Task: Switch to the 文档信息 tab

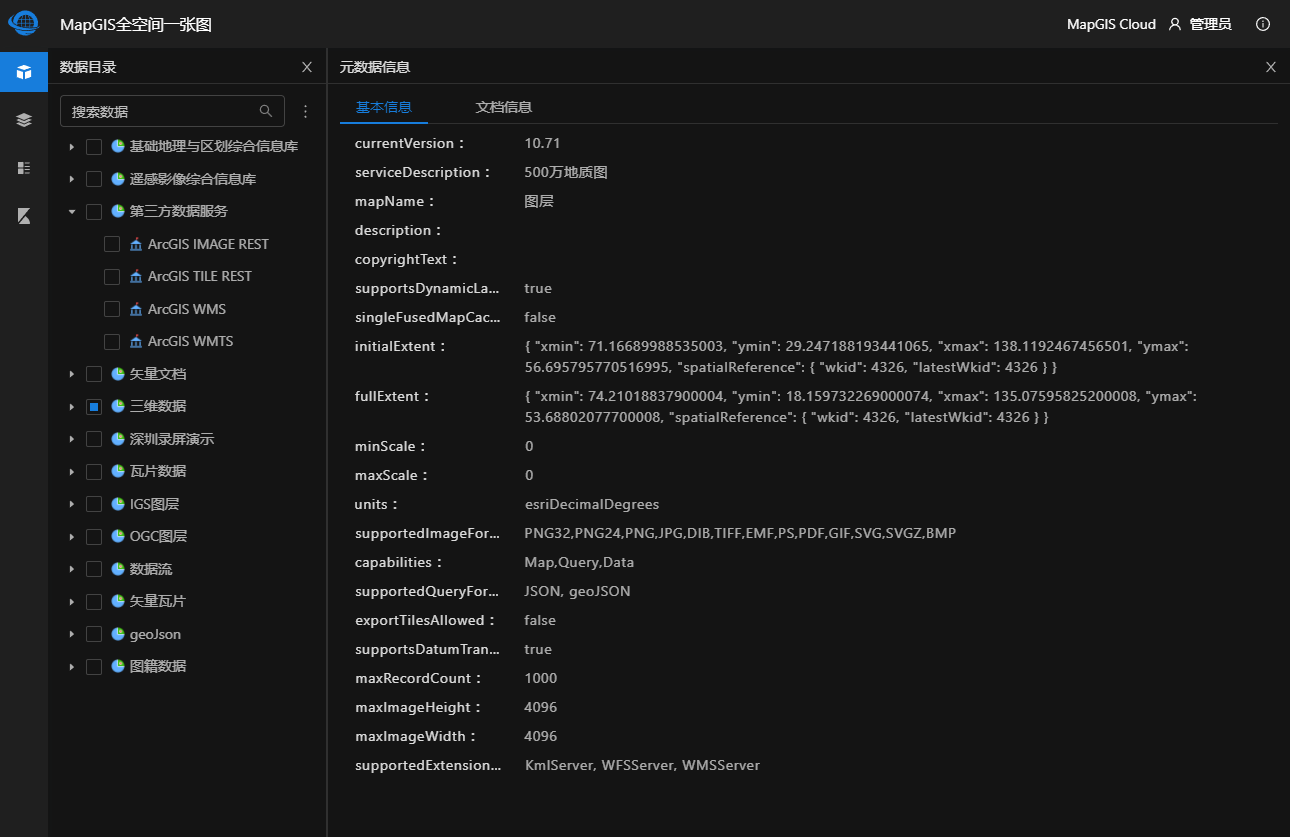Action: point(503,107)
